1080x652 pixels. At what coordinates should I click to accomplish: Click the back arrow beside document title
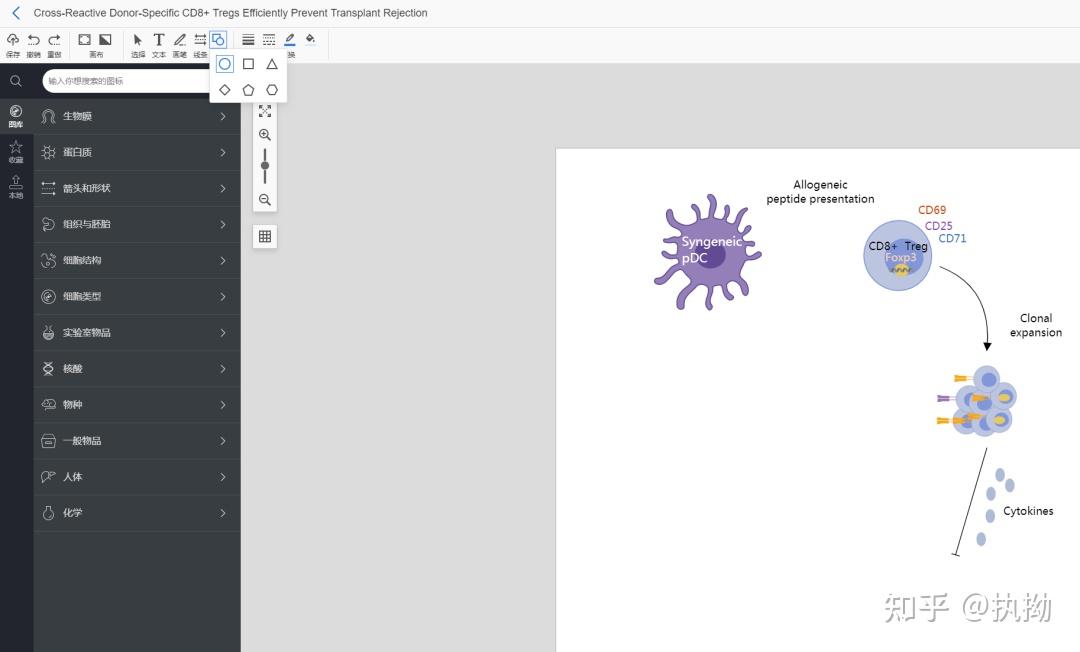pyautogui.click(x=16, y=13)
